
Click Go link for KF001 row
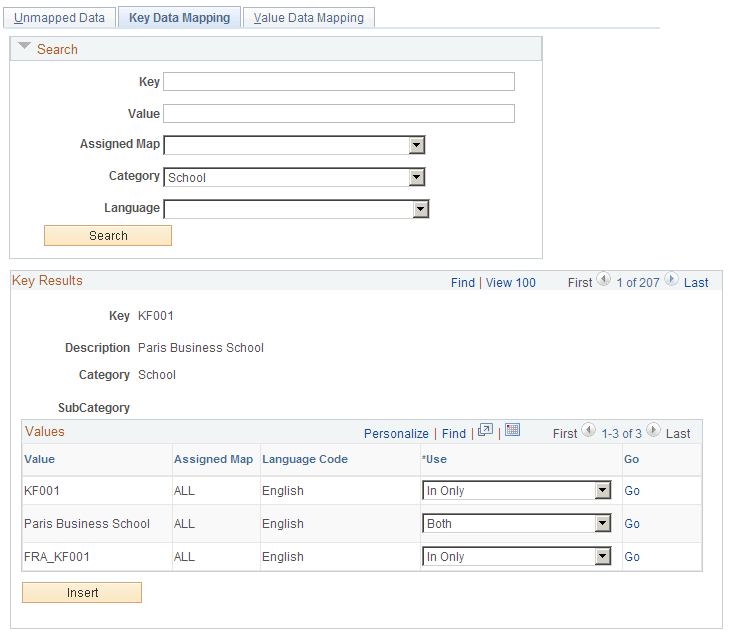pos(632,491)
